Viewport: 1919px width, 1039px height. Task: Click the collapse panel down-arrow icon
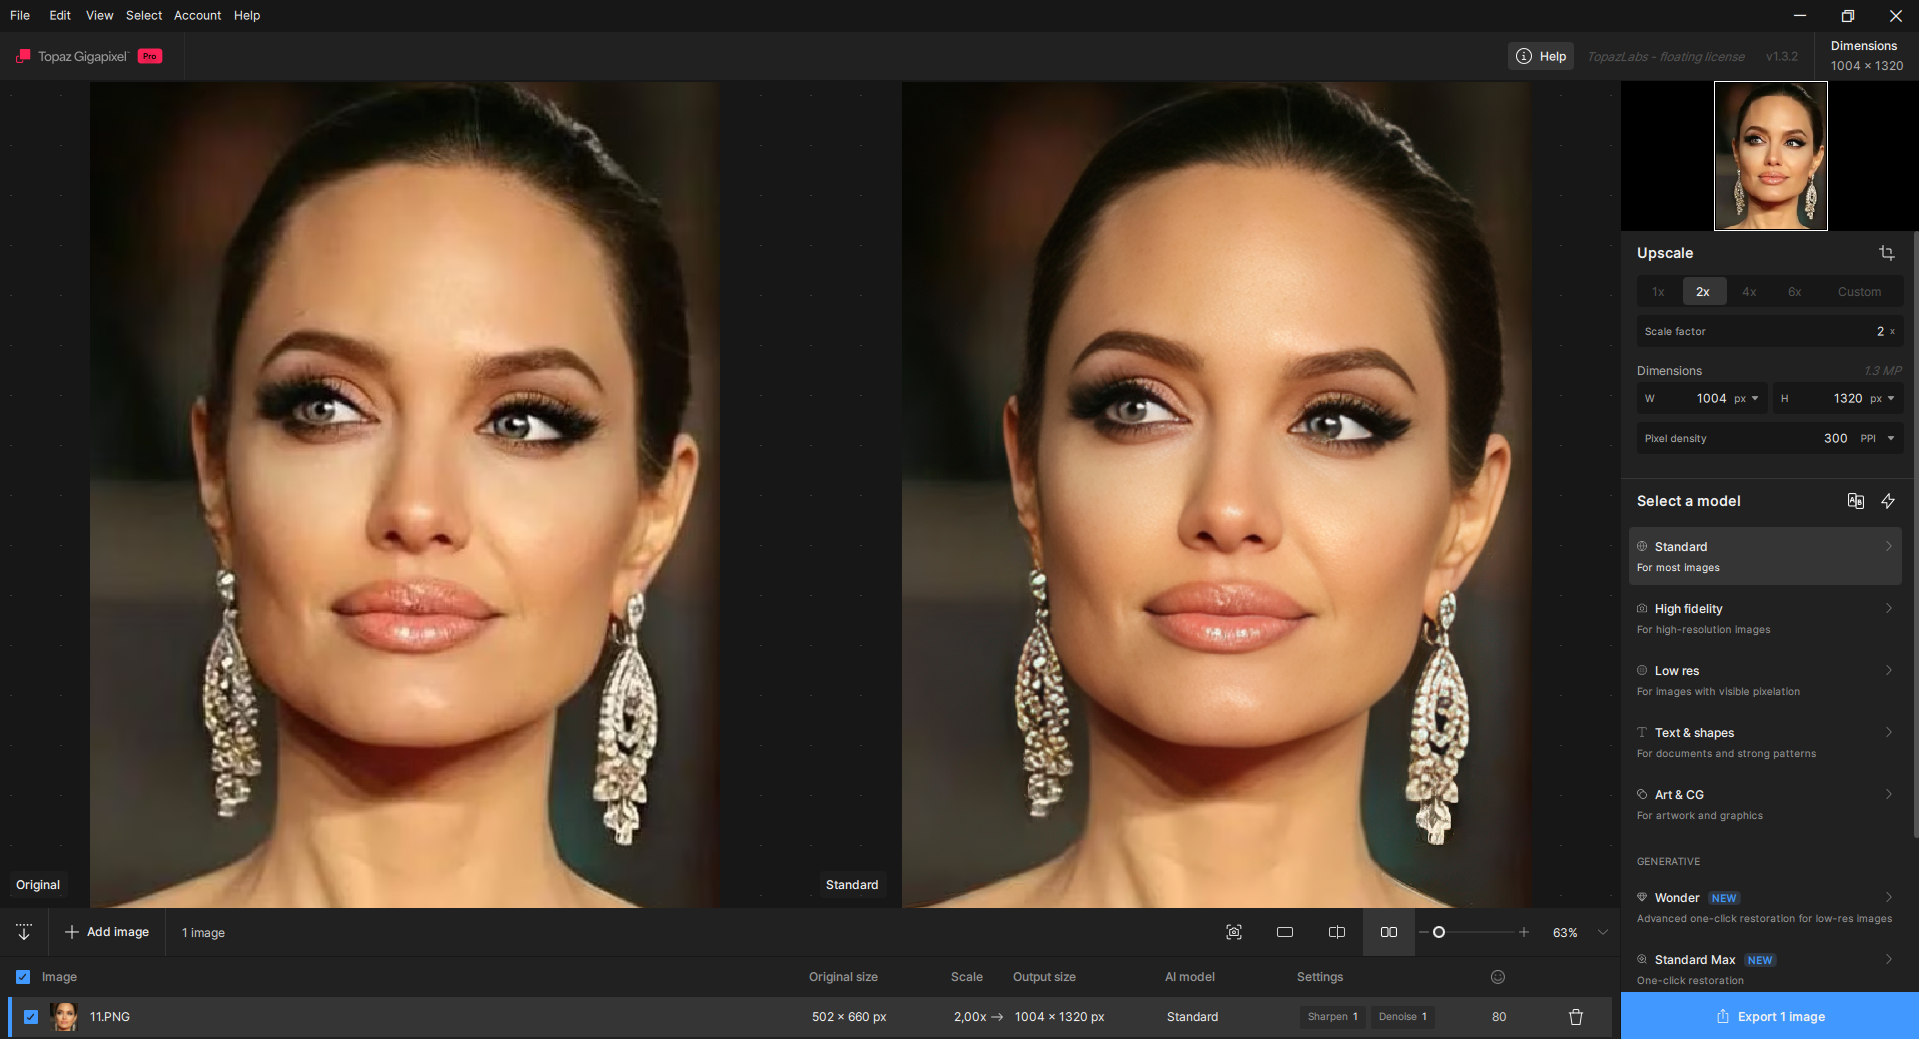point(24,932)
